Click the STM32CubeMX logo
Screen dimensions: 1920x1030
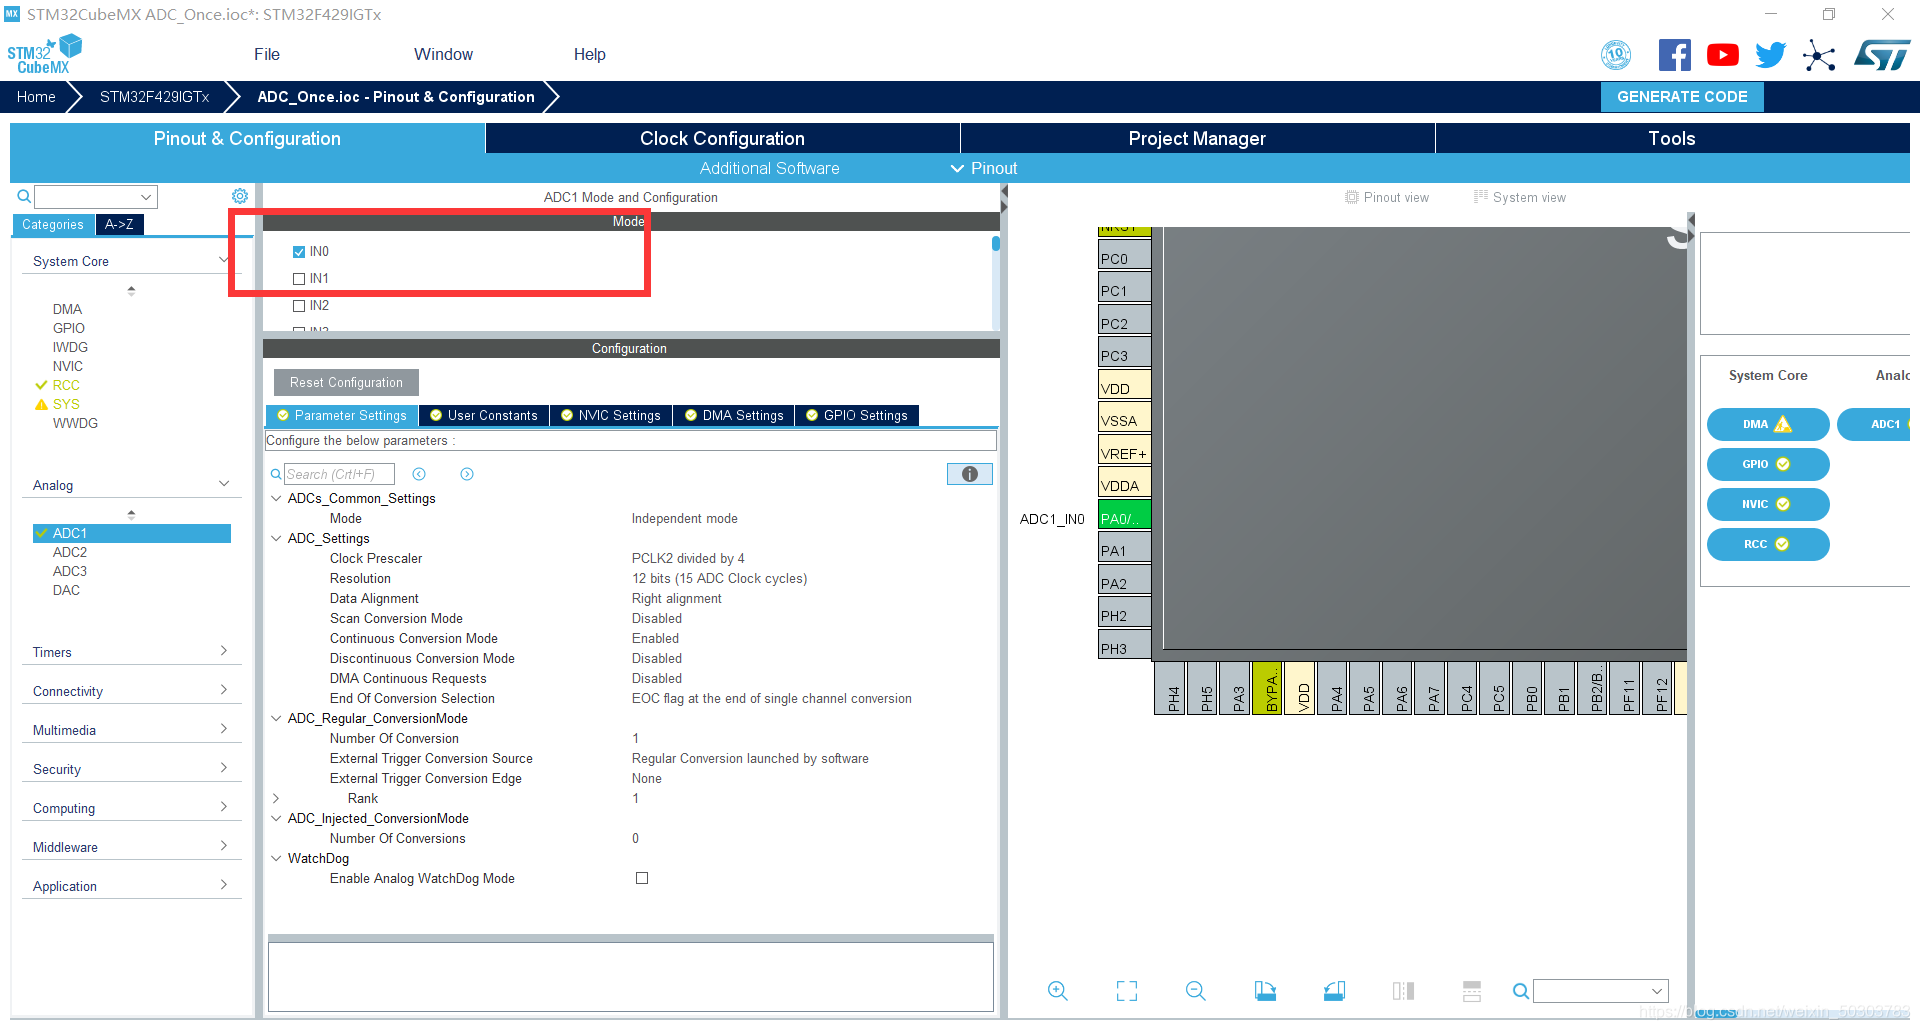point(44,55)
